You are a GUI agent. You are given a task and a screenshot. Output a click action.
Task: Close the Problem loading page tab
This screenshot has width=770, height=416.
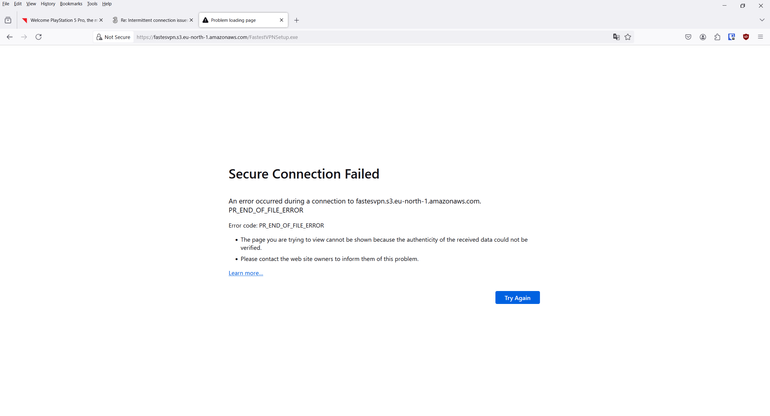(x=281, y=20)
